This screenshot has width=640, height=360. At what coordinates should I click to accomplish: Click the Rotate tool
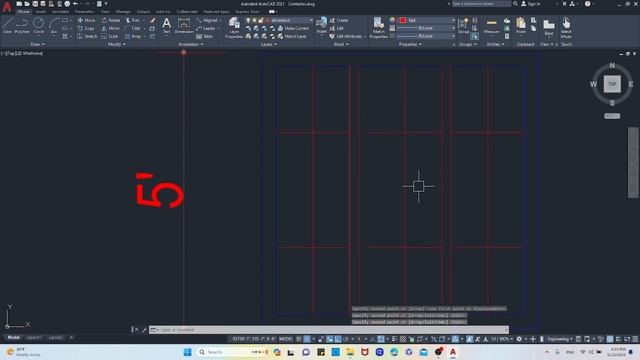point(111,20)
